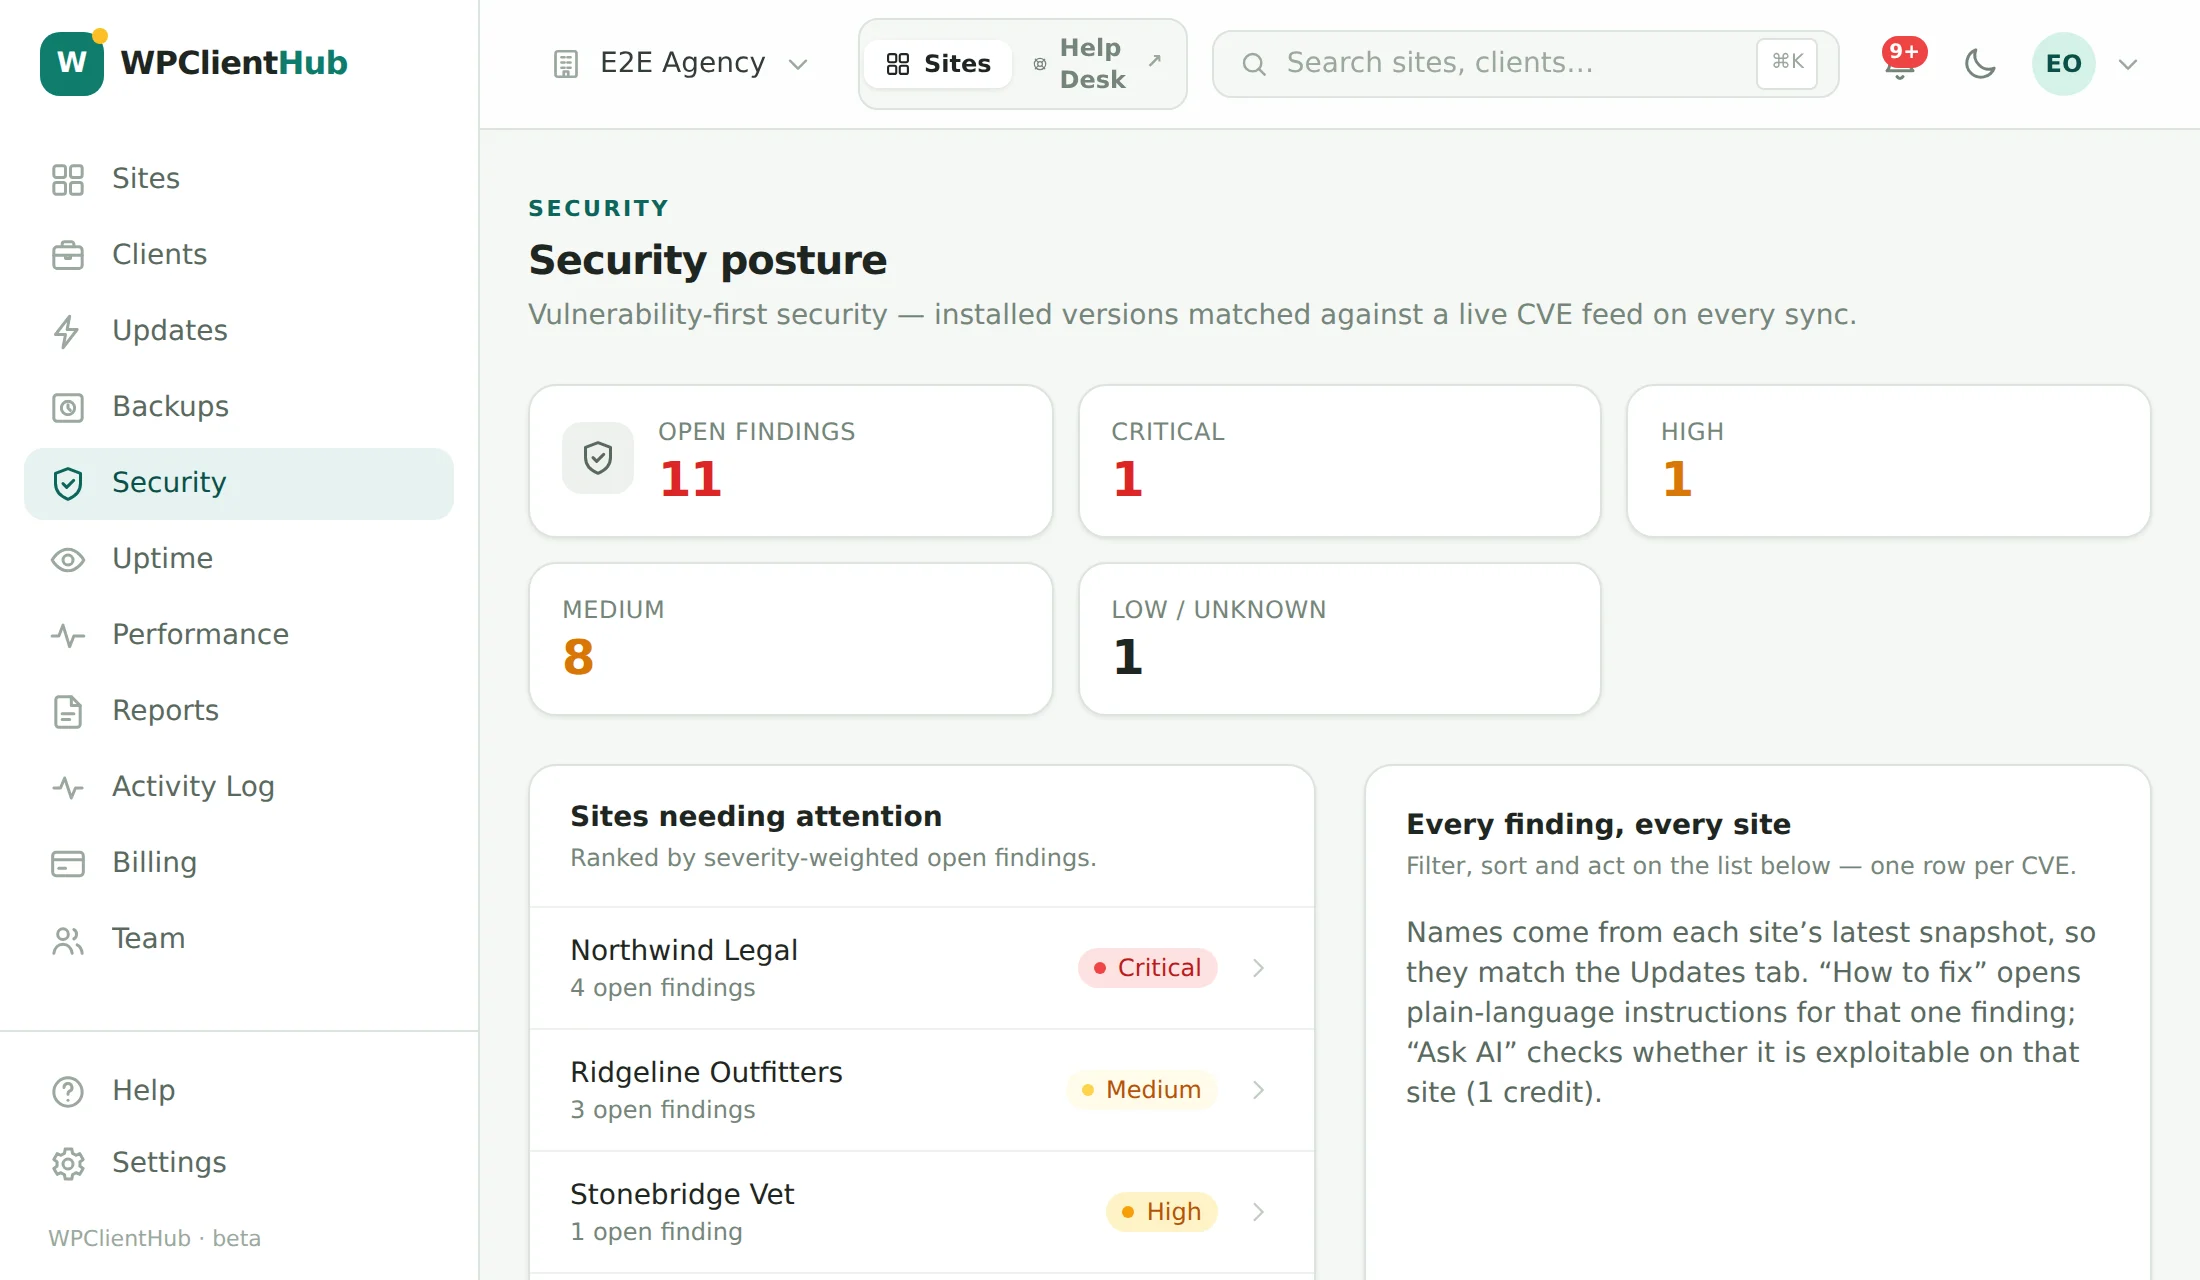Go to Clients in sidebar
This screenshot has width=2200, height=1280.
(x=239, y=255)
